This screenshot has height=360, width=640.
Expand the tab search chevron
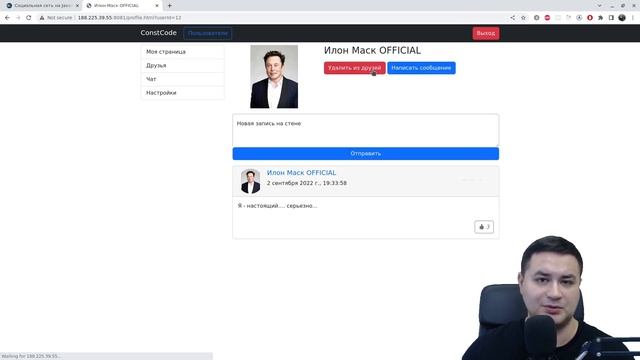click(x=599, y=6)
